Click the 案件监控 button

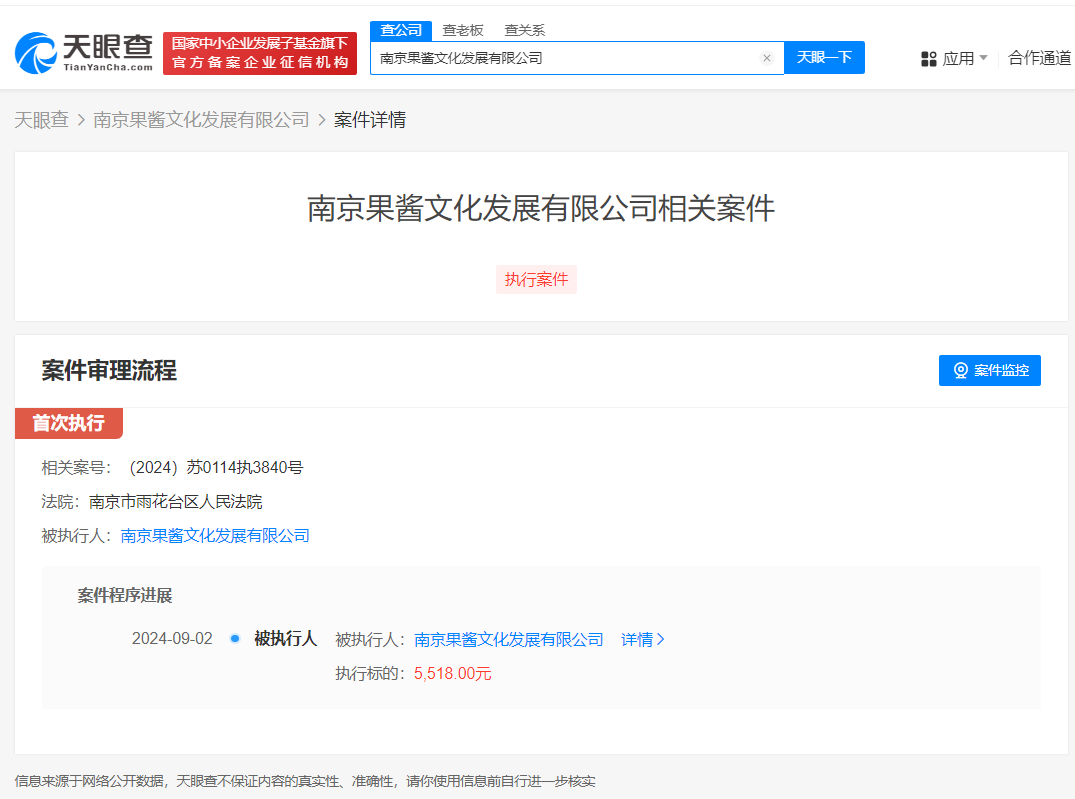click(x=989, y=371)
